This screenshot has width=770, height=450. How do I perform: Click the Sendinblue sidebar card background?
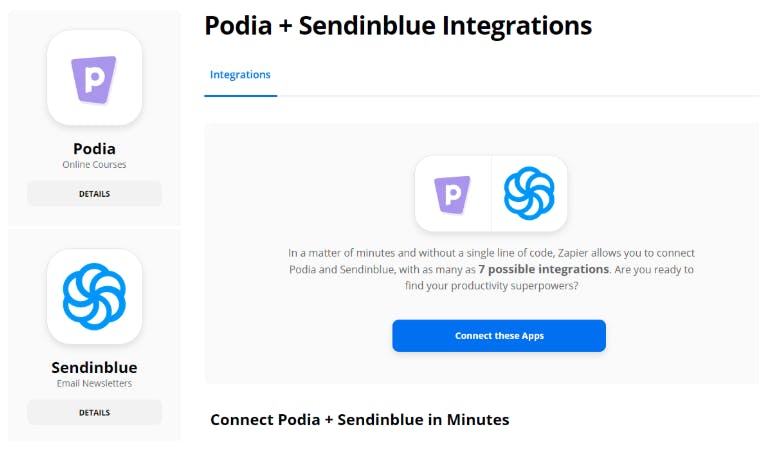tap(94, 336)
